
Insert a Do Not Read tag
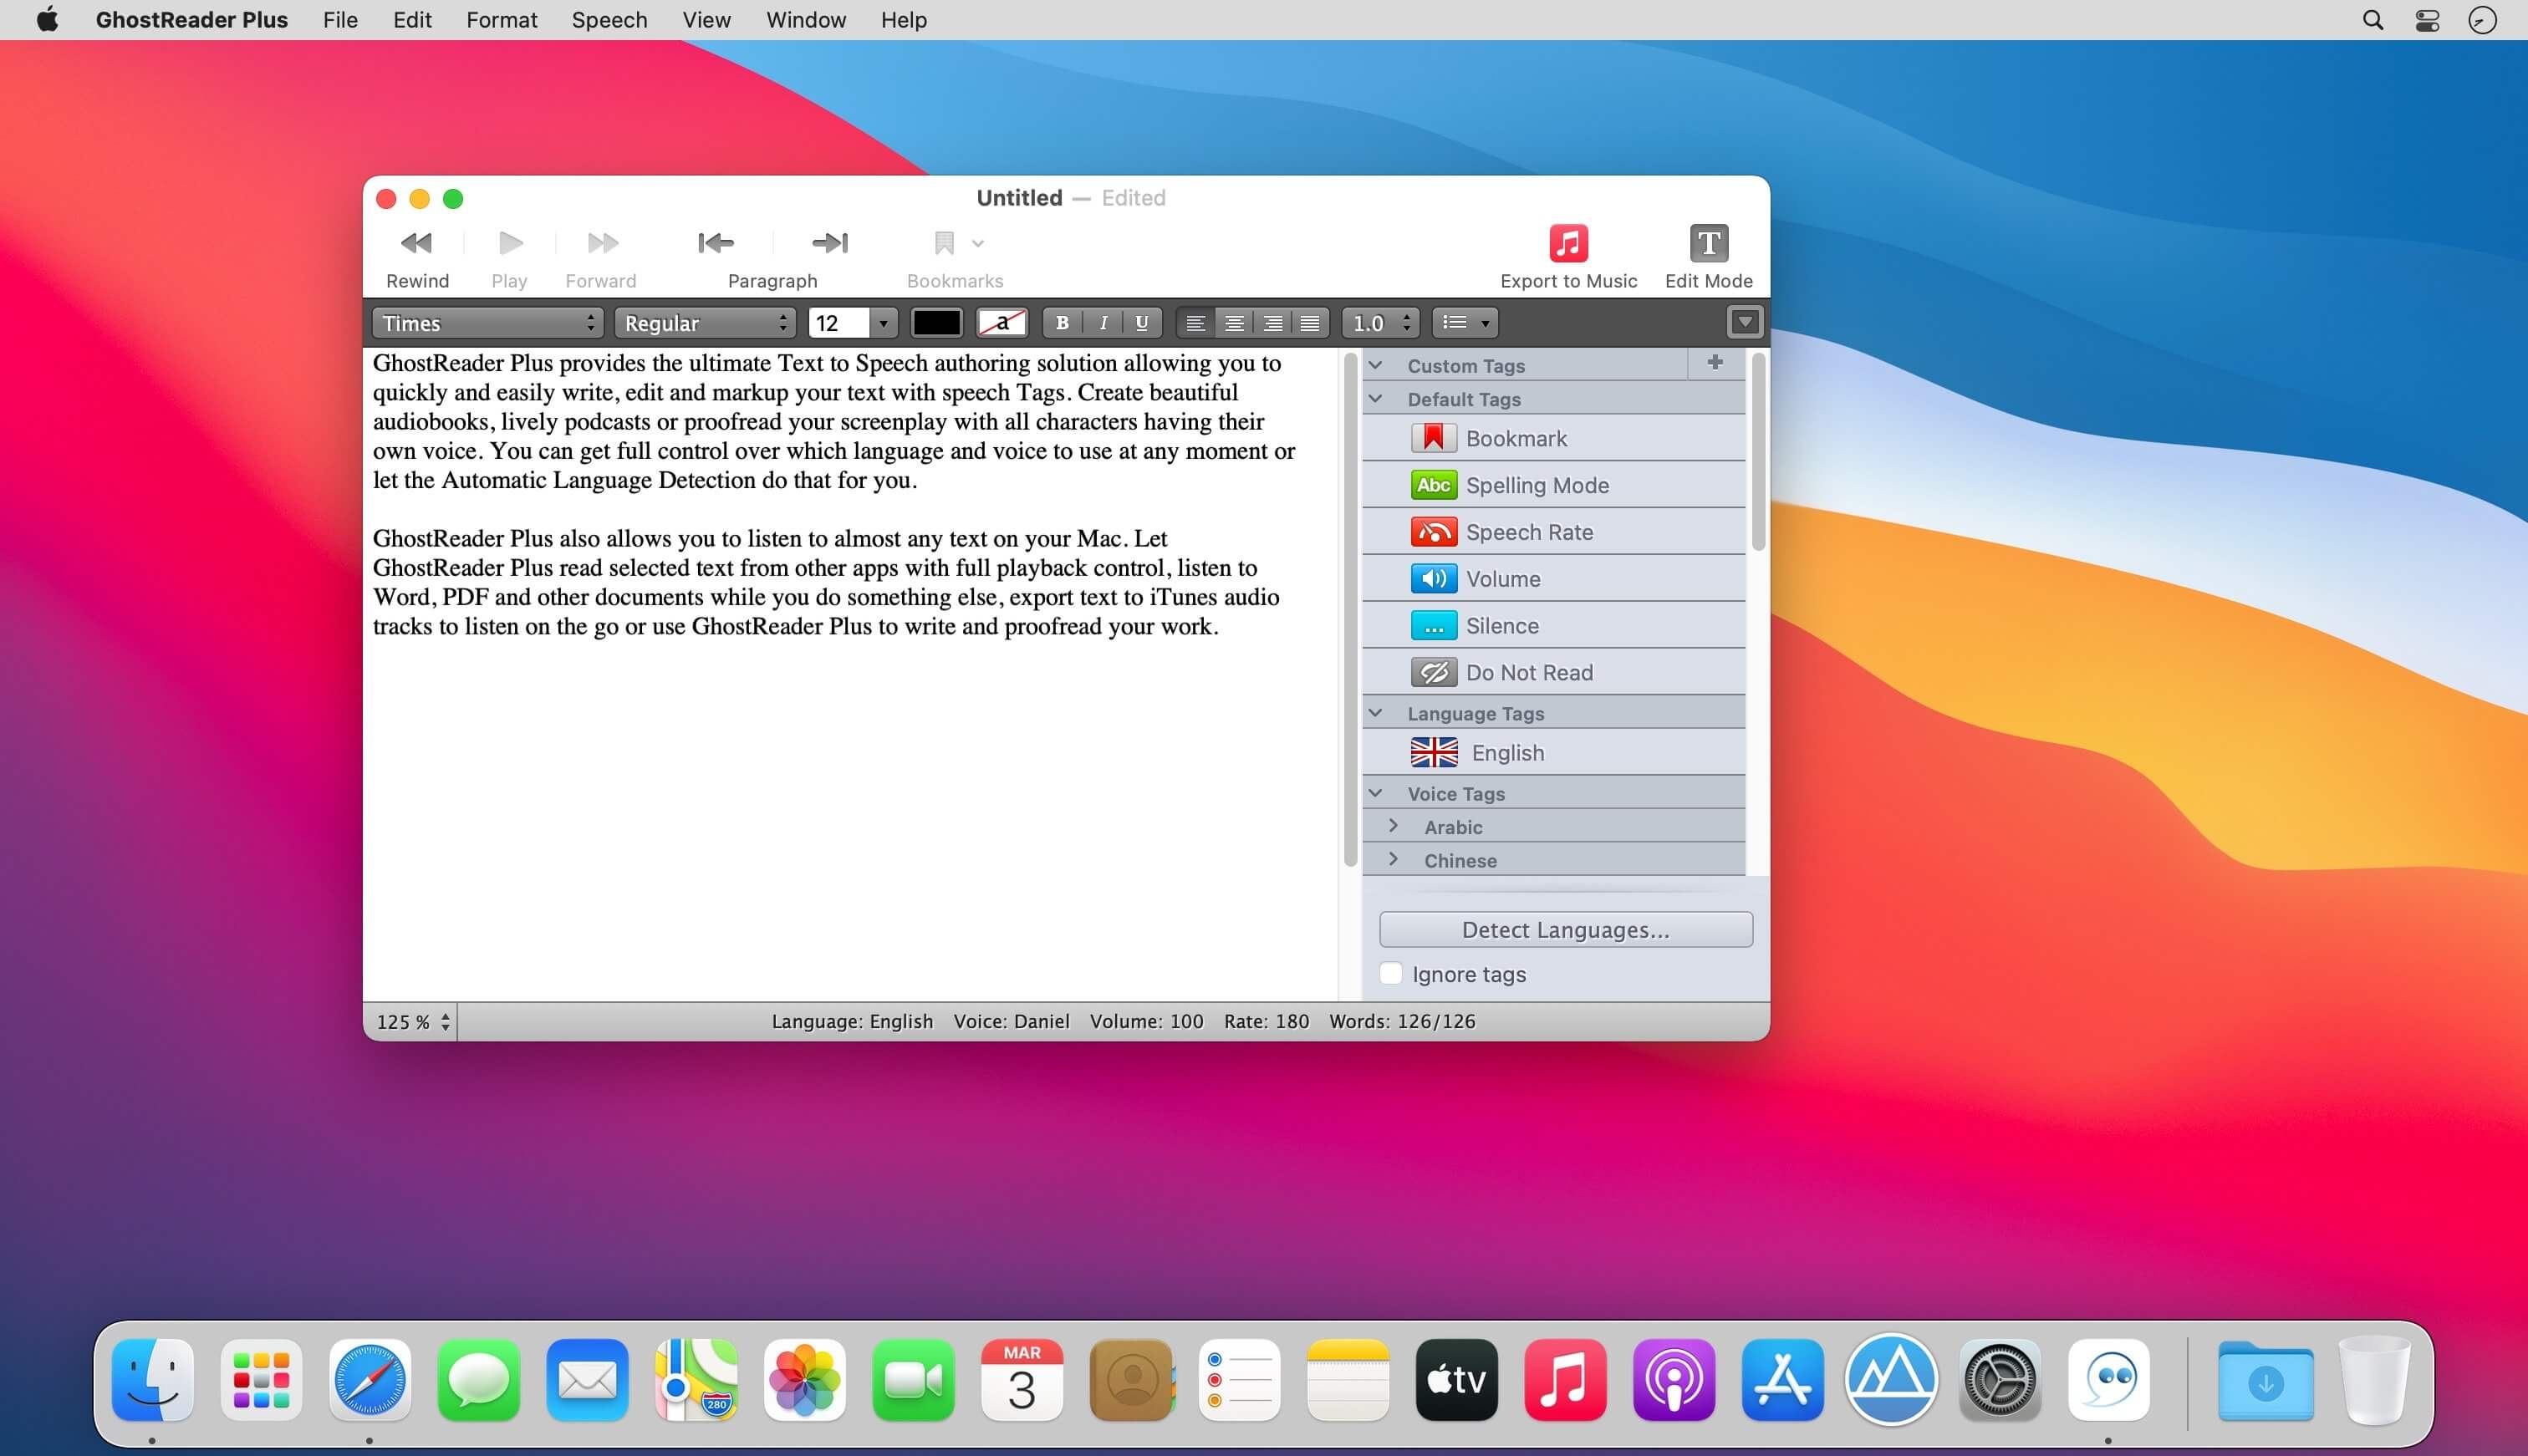click(1554, 673)
